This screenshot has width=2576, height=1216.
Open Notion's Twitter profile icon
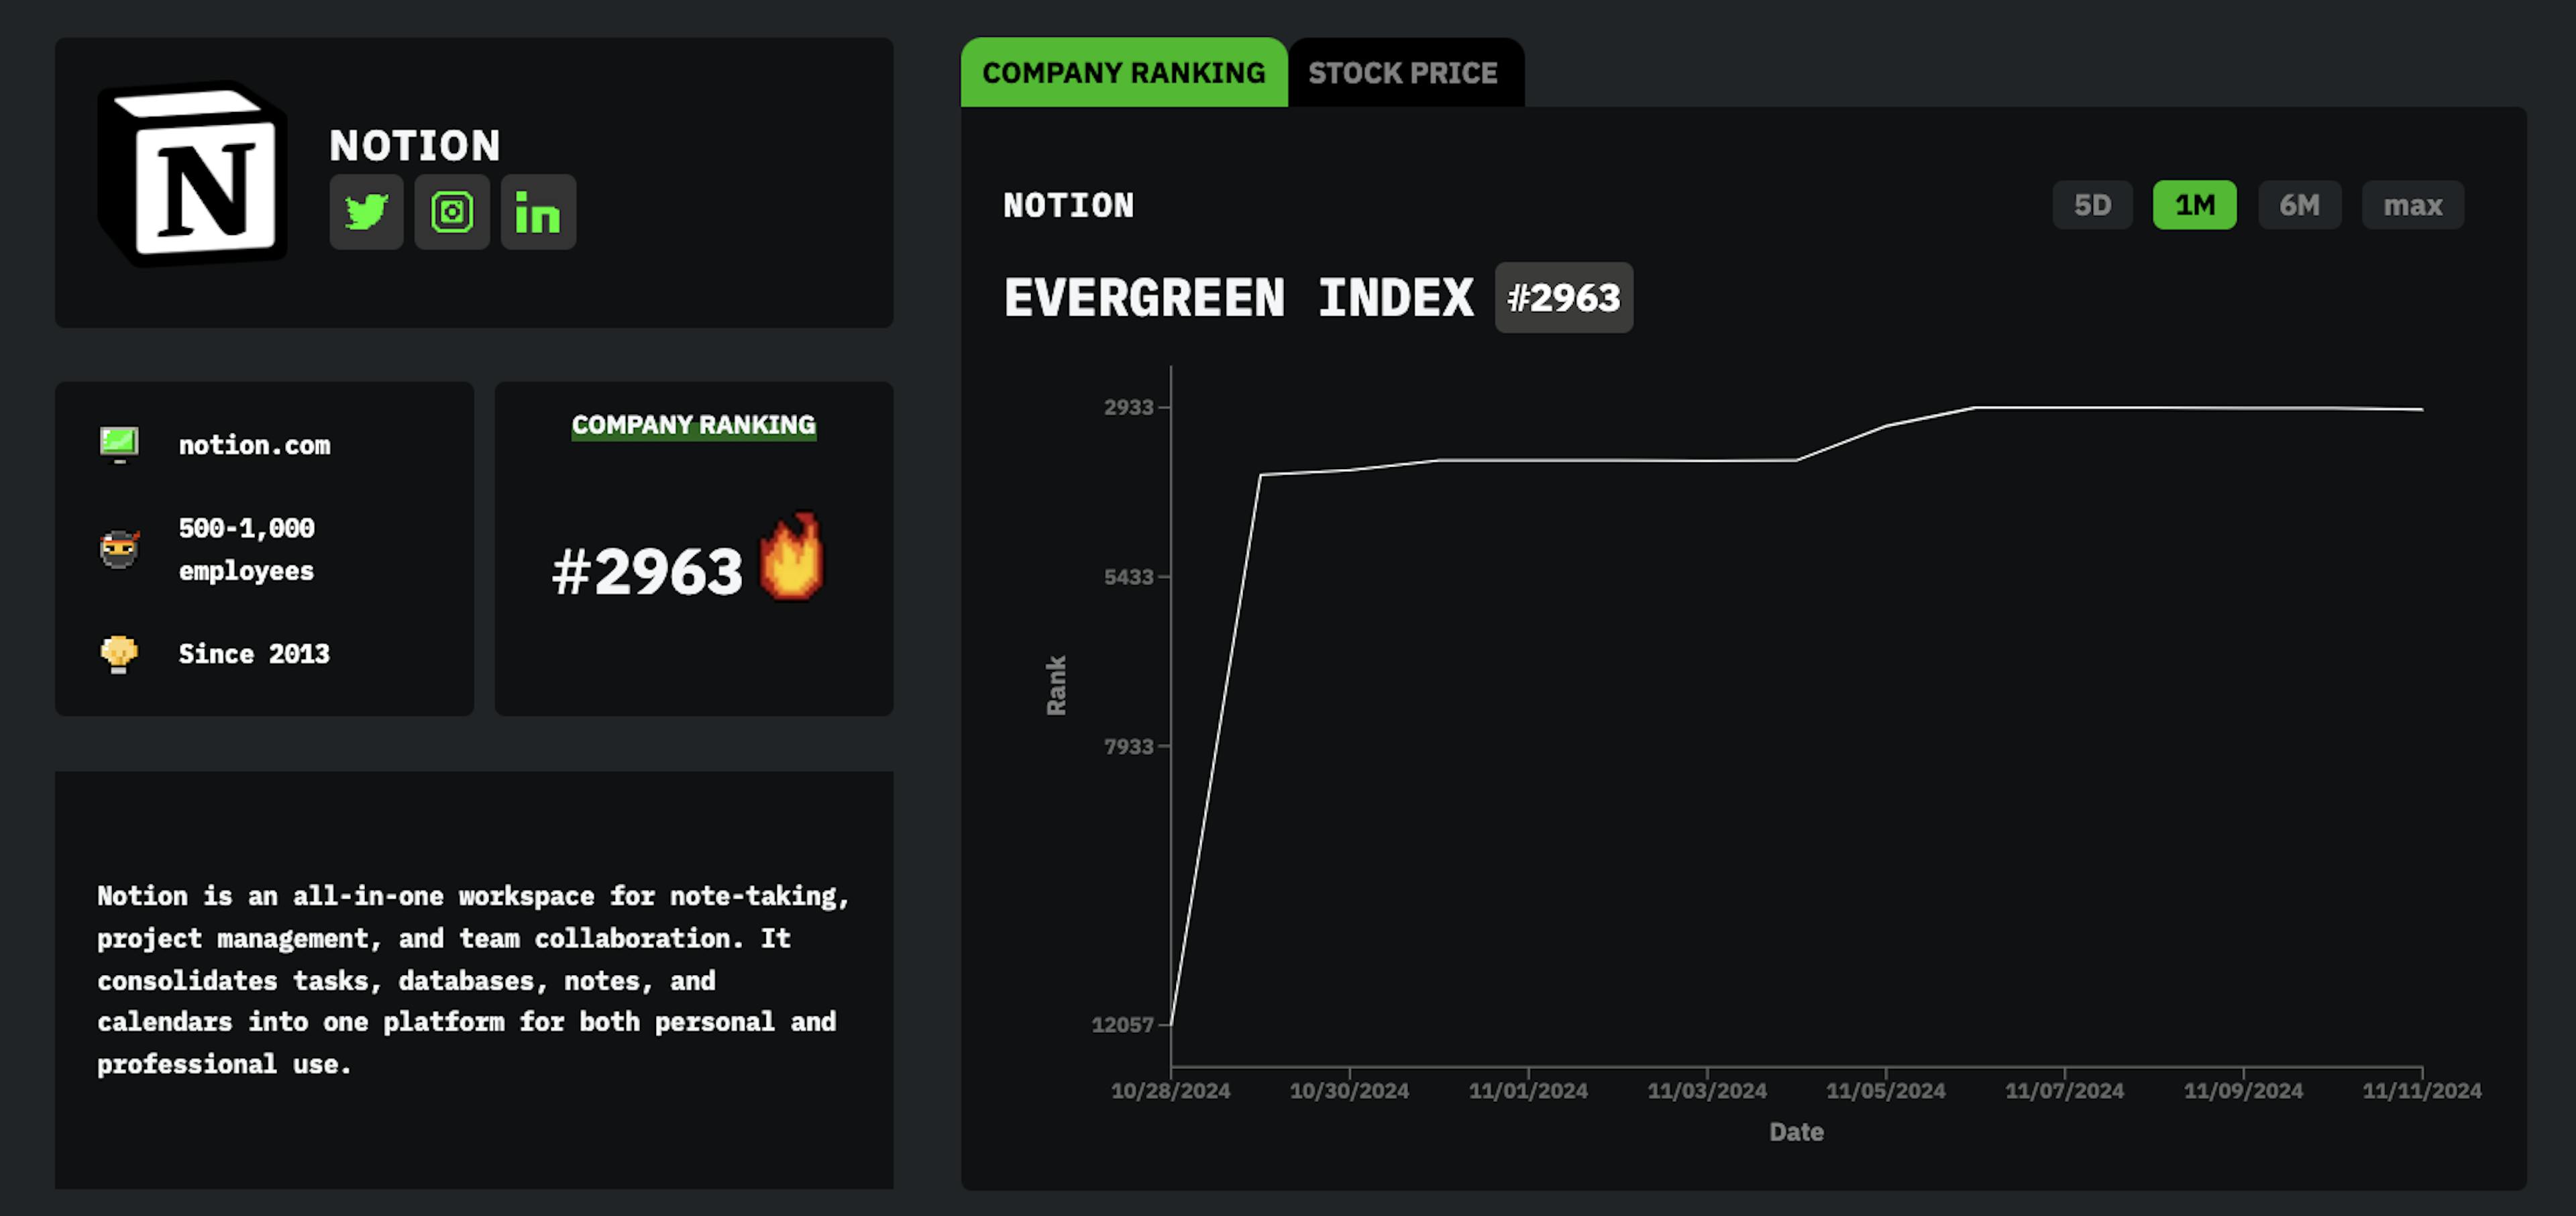[x=366, y=212]
